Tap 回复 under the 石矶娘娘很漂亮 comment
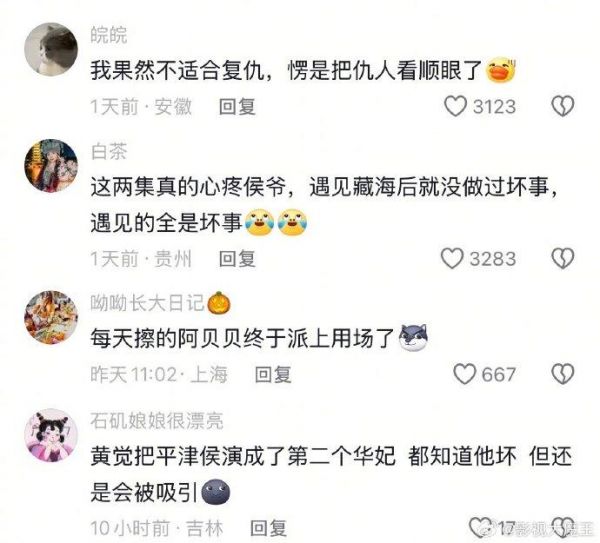Image resolution: width=600 pixels, height=543 pixels. point(268,528)
